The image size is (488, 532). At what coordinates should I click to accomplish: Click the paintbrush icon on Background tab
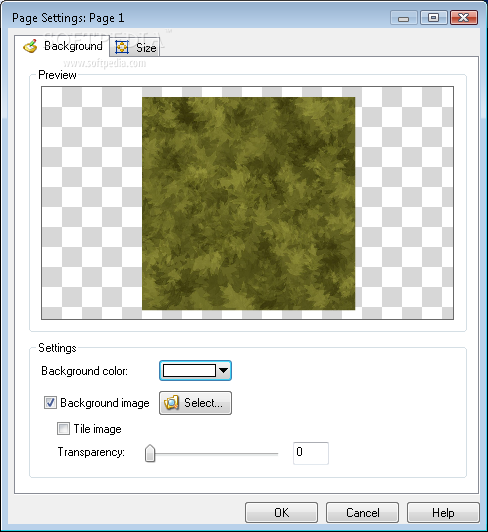[x=30, y=46]
